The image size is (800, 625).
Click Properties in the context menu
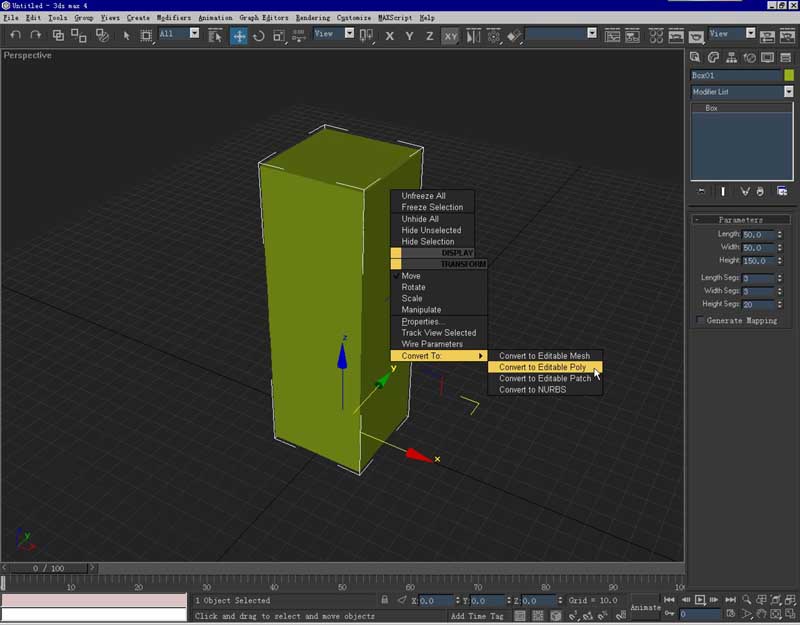point(423,321)
